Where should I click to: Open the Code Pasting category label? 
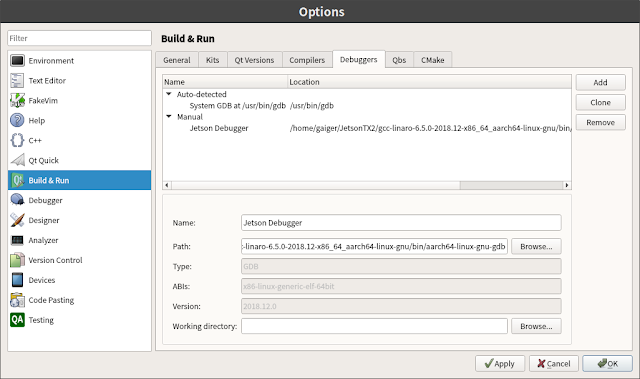[x=51, y=300]
